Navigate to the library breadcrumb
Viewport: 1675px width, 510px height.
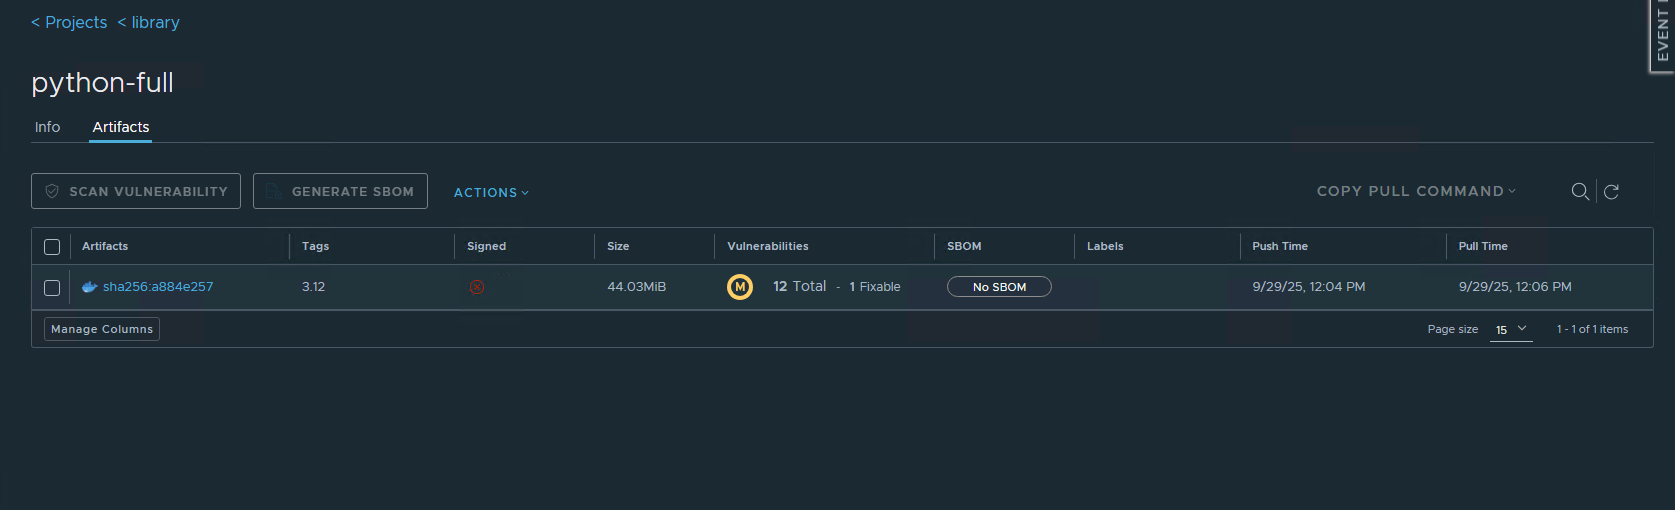tap(149, 22)
